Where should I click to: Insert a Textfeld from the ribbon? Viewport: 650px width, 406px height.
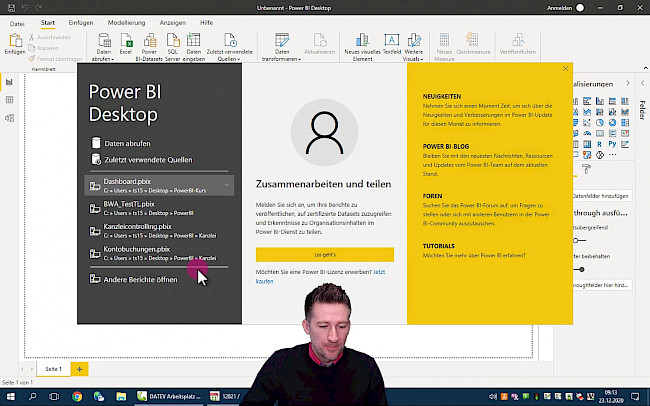coord(392,42)
